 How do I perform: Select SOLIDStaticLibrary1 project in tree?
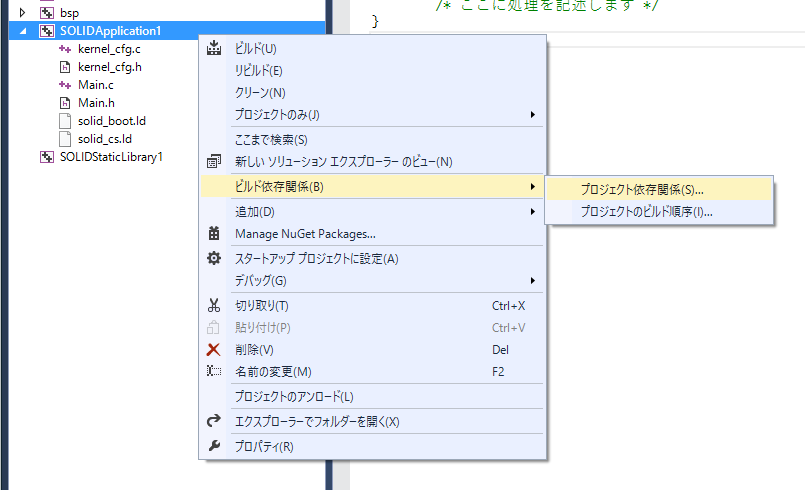coord(111,157)
